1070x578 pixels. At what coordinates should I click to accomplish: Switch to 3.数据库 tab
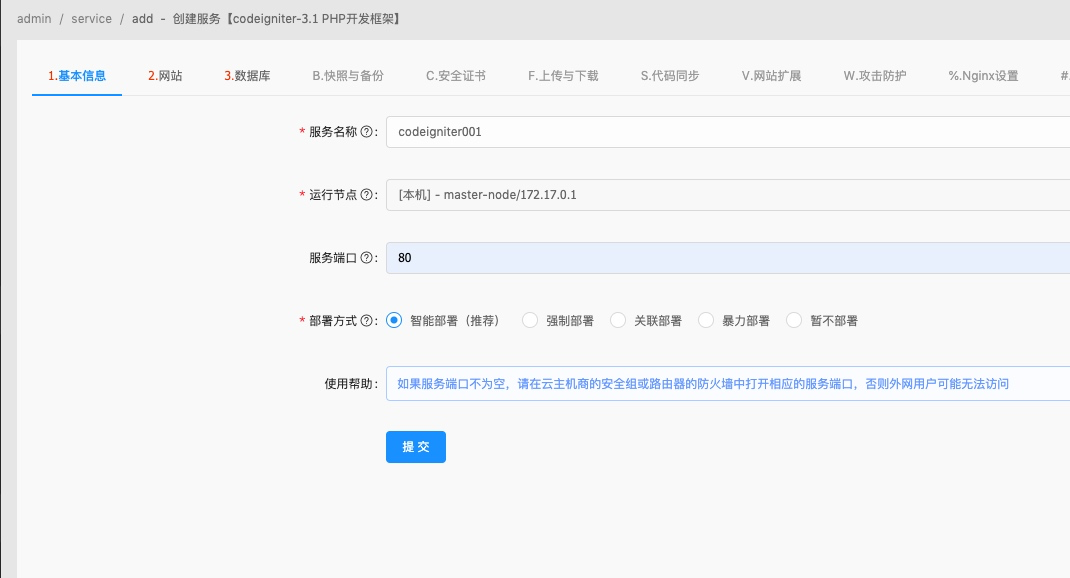point(247,76)
